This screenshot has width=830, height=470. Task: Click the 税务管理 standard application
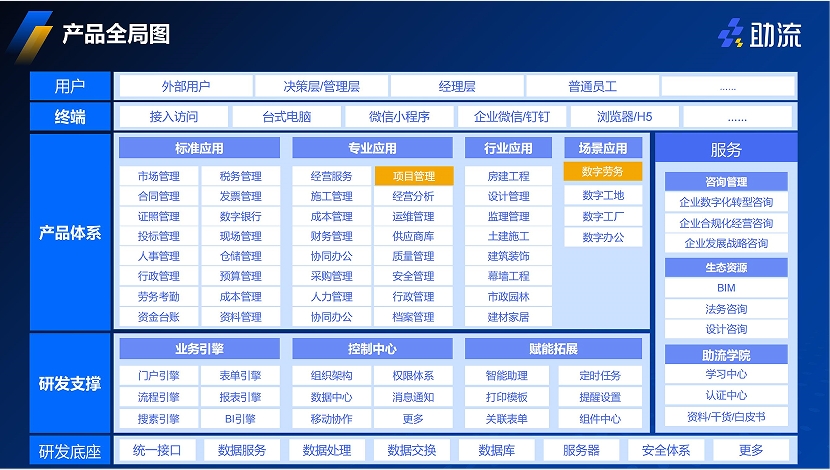point(240,176)
